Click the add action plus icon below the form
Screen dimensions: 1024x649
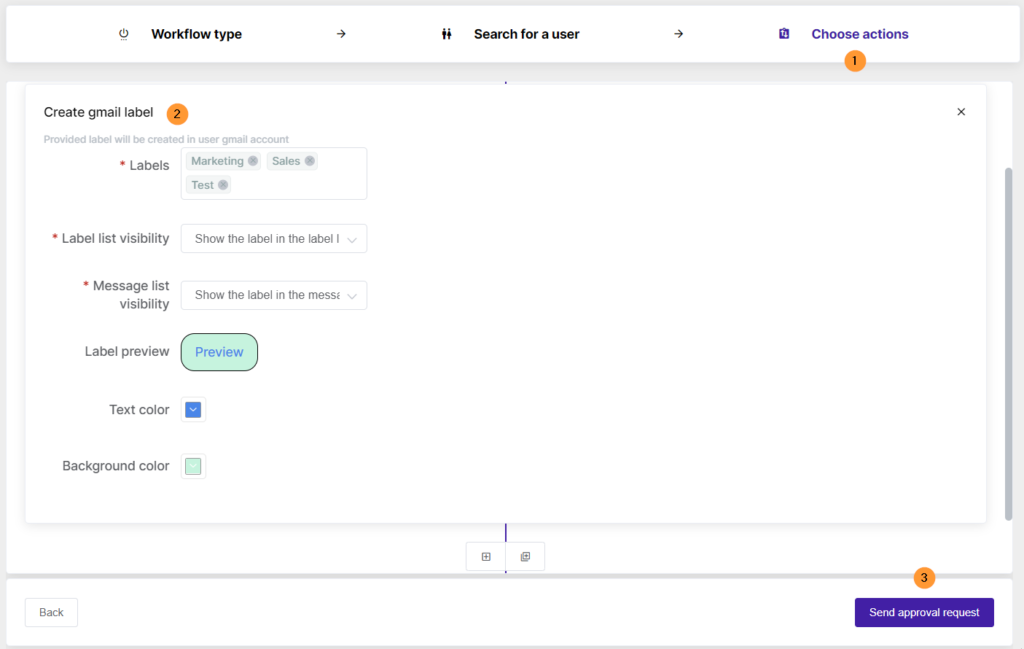click(486, 556)
